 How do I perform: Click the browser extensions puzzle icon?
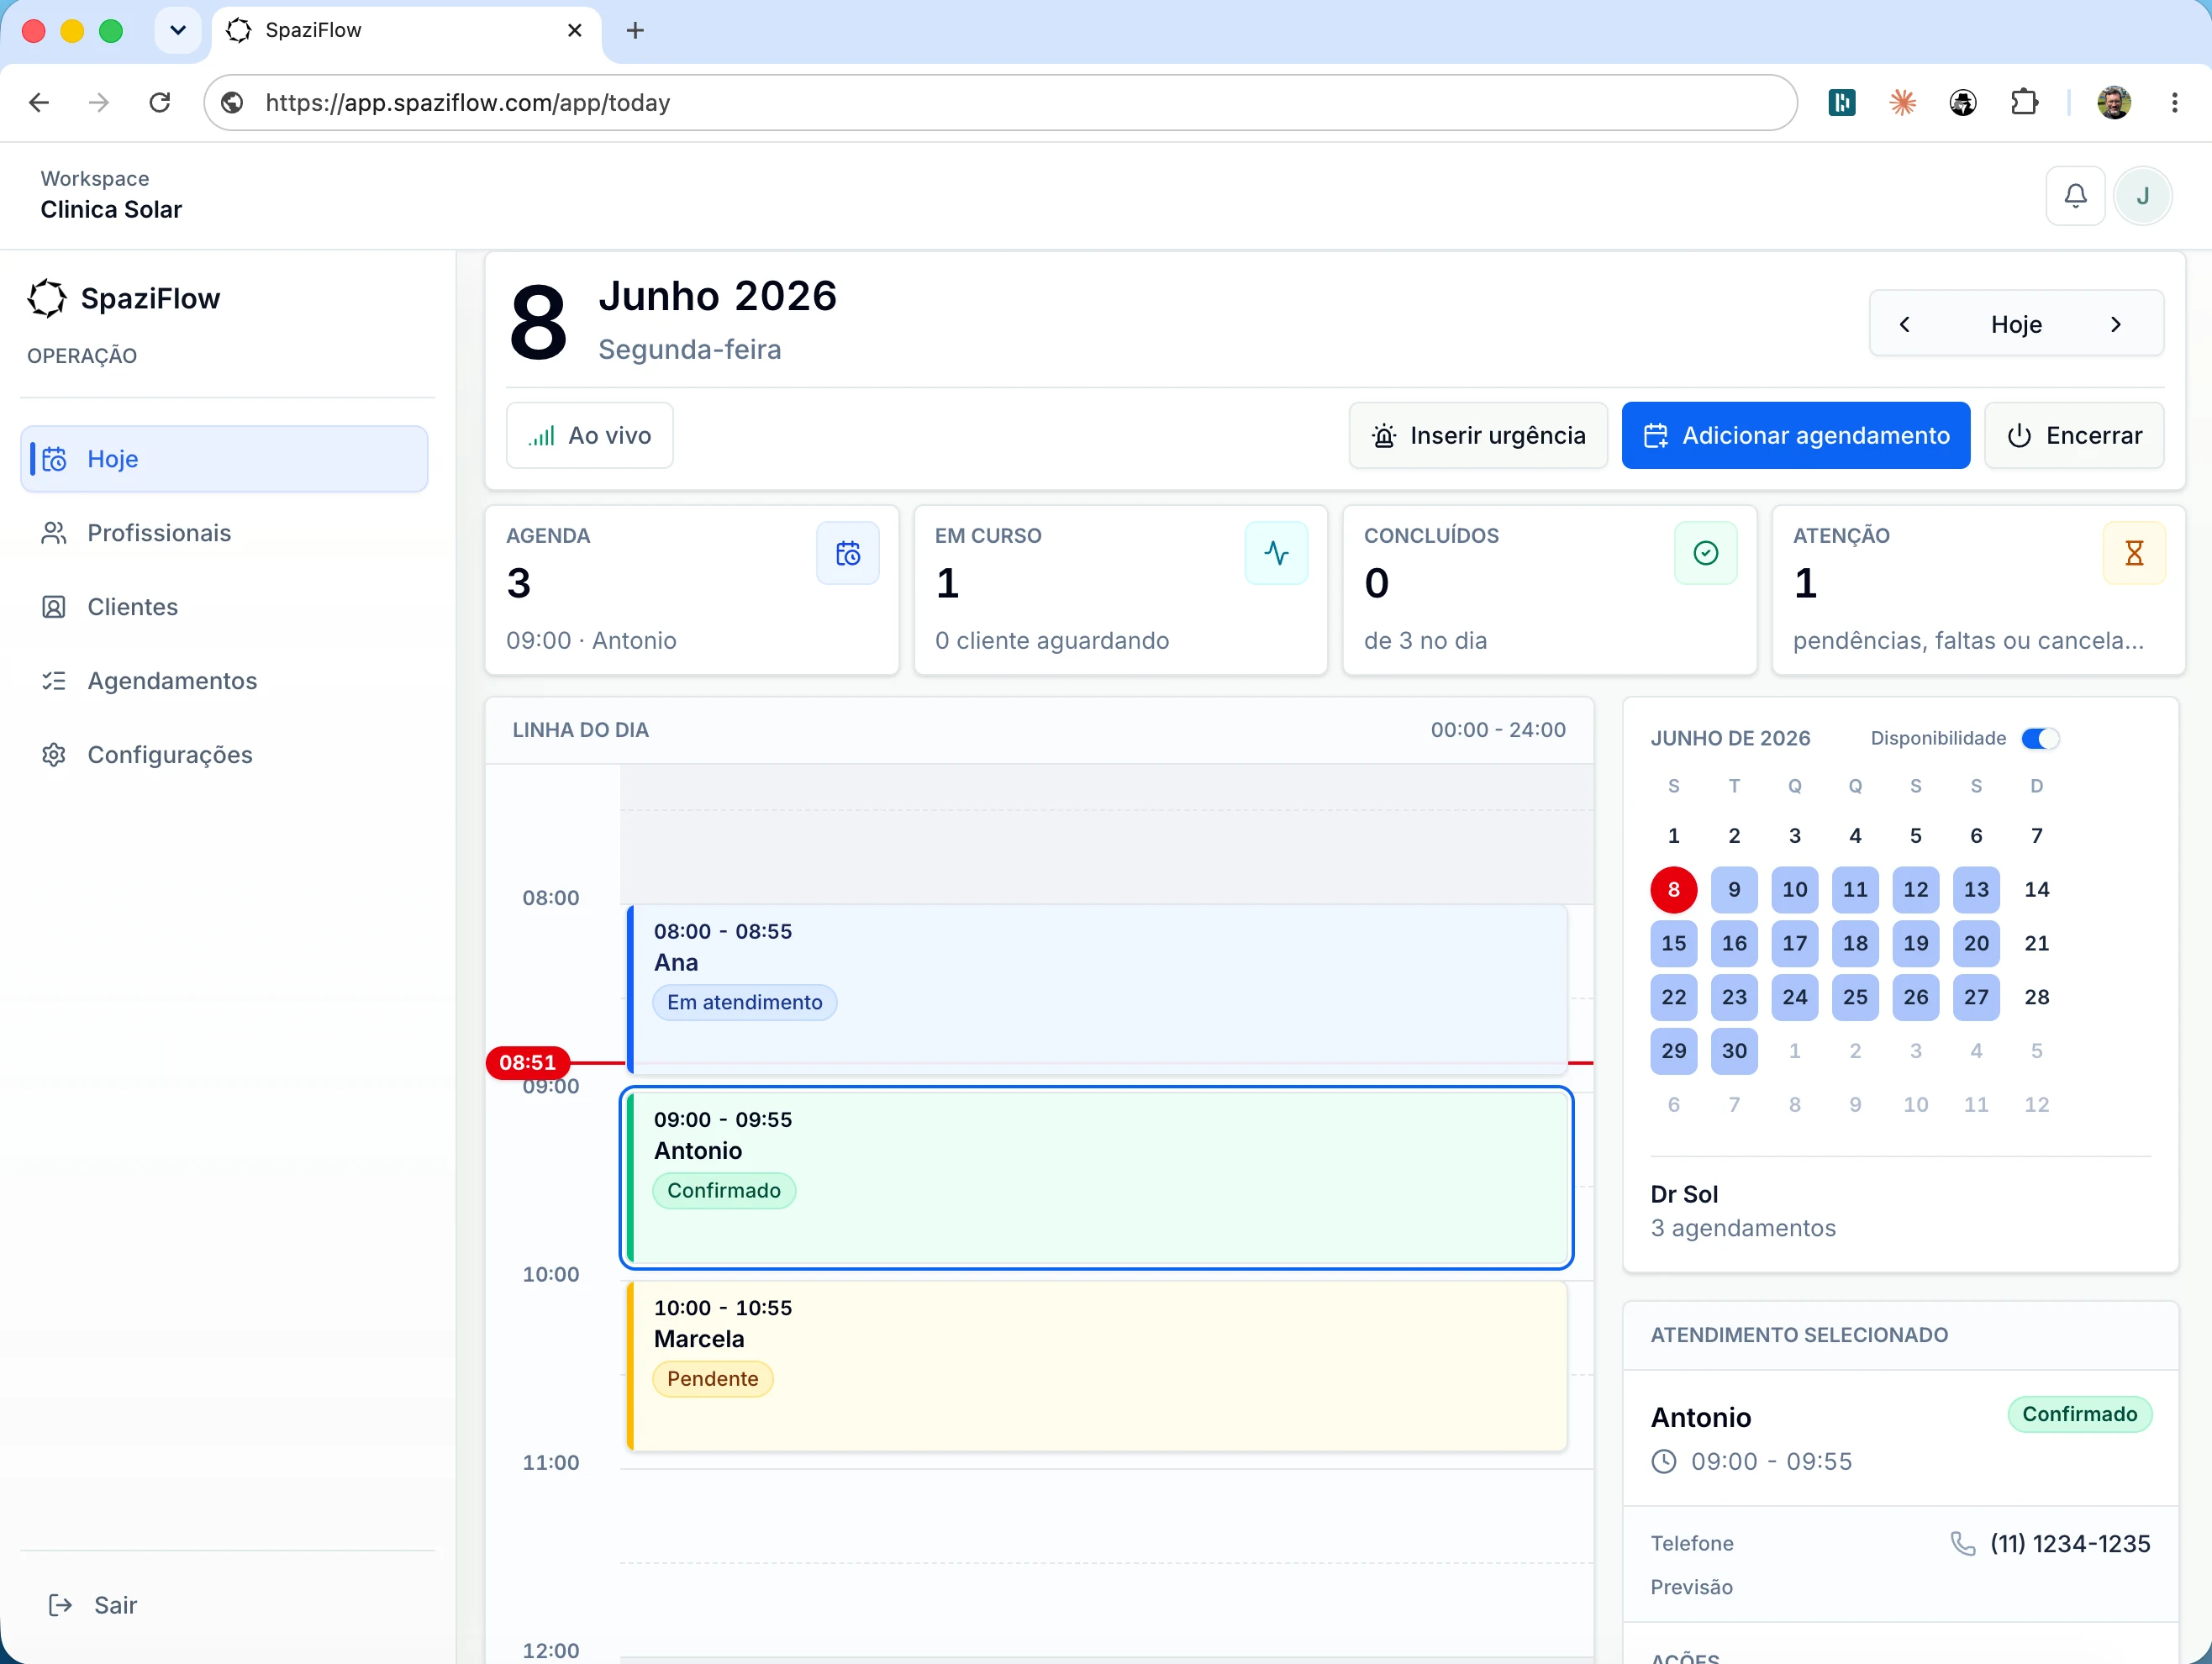2024,102
